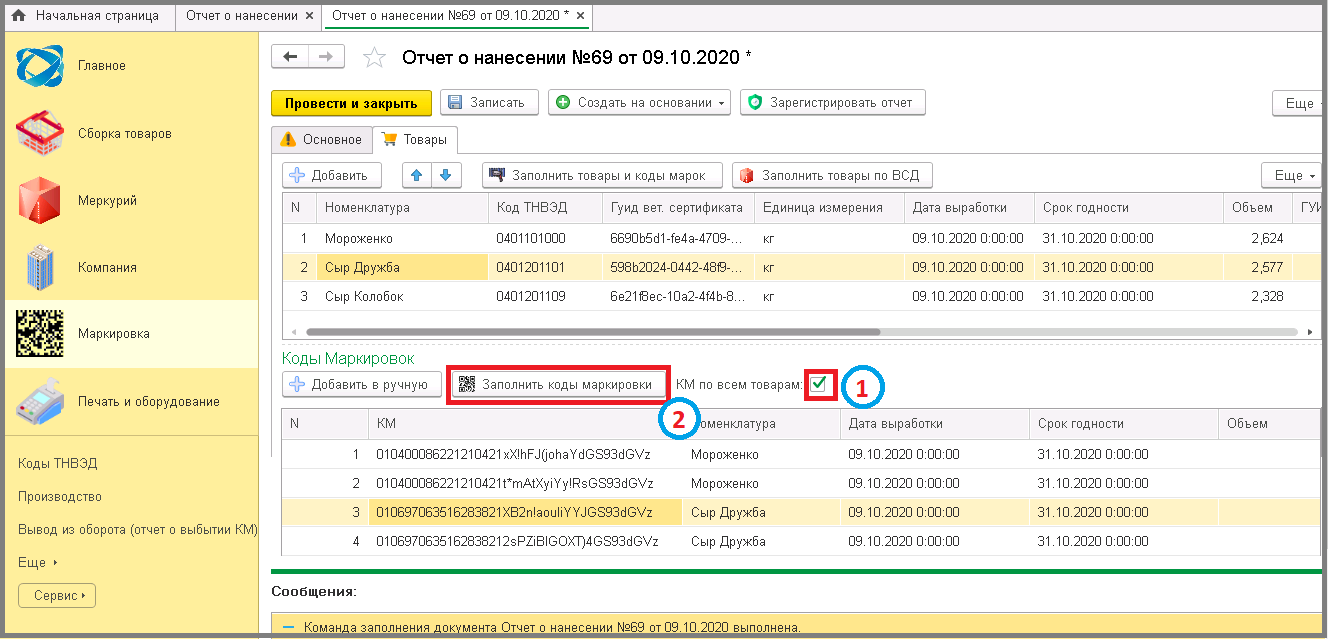Open Печать и оборудование cash register icon
The height and width of the screenshot is (639, 1328).
pyautogui.click(x=40, y=401)
